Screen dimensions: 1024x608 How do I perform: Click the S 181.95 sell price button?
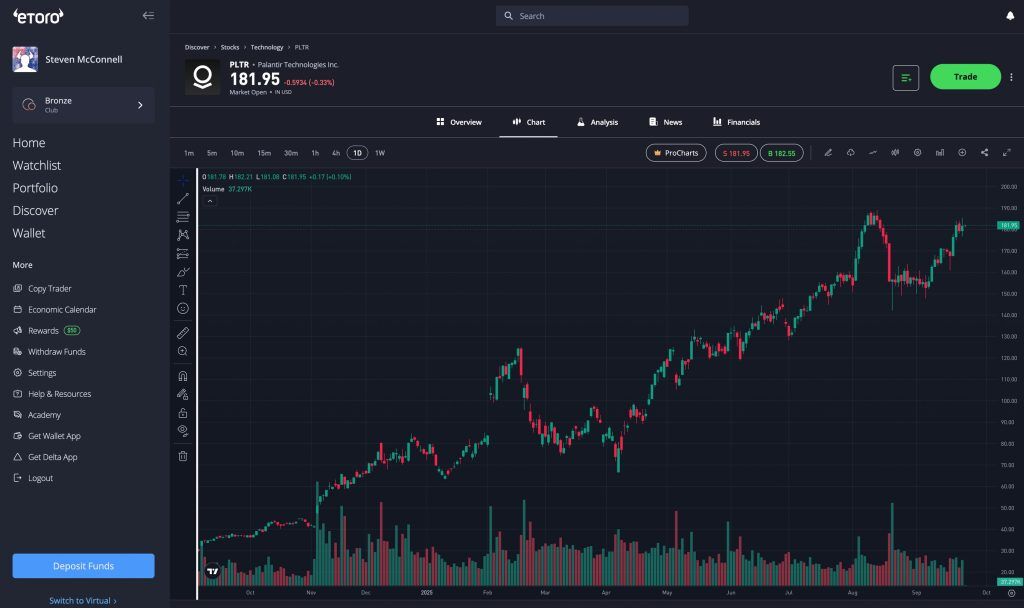click(736, 153)
